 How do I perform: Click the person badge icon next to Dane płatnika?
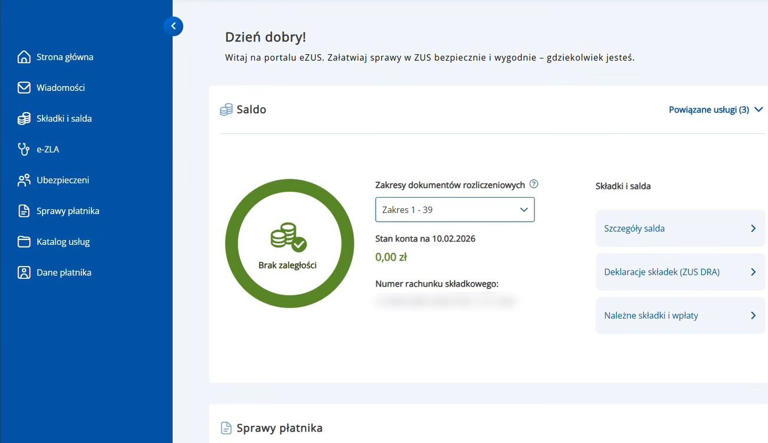point(24,272)
